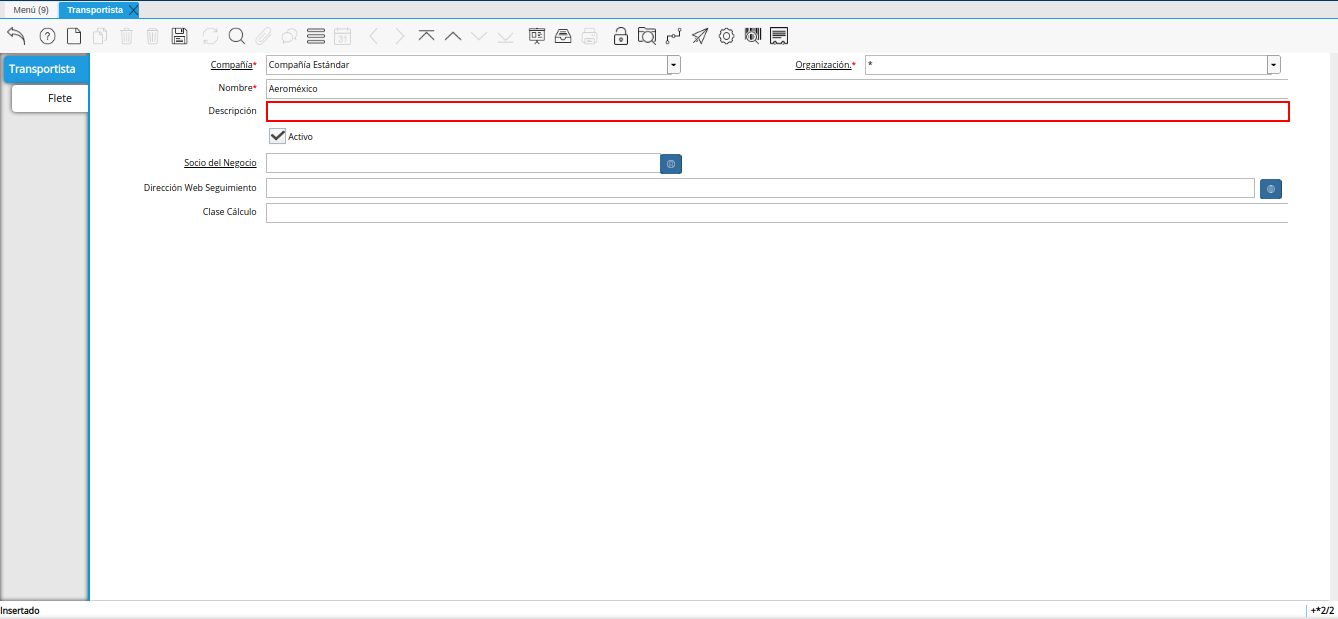
Task: Click into the Nombre field with Aeroméxico
Action: [x=776, y=89]
